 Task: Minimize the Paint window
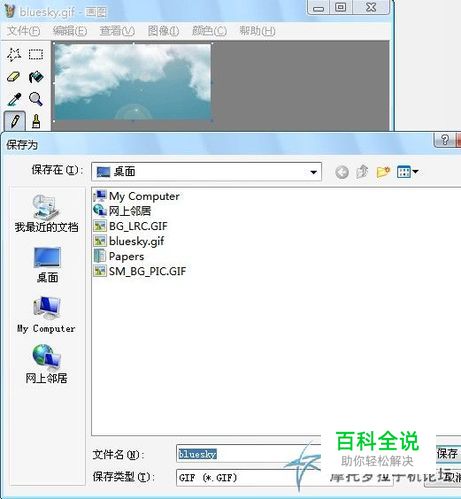(318, 7)
